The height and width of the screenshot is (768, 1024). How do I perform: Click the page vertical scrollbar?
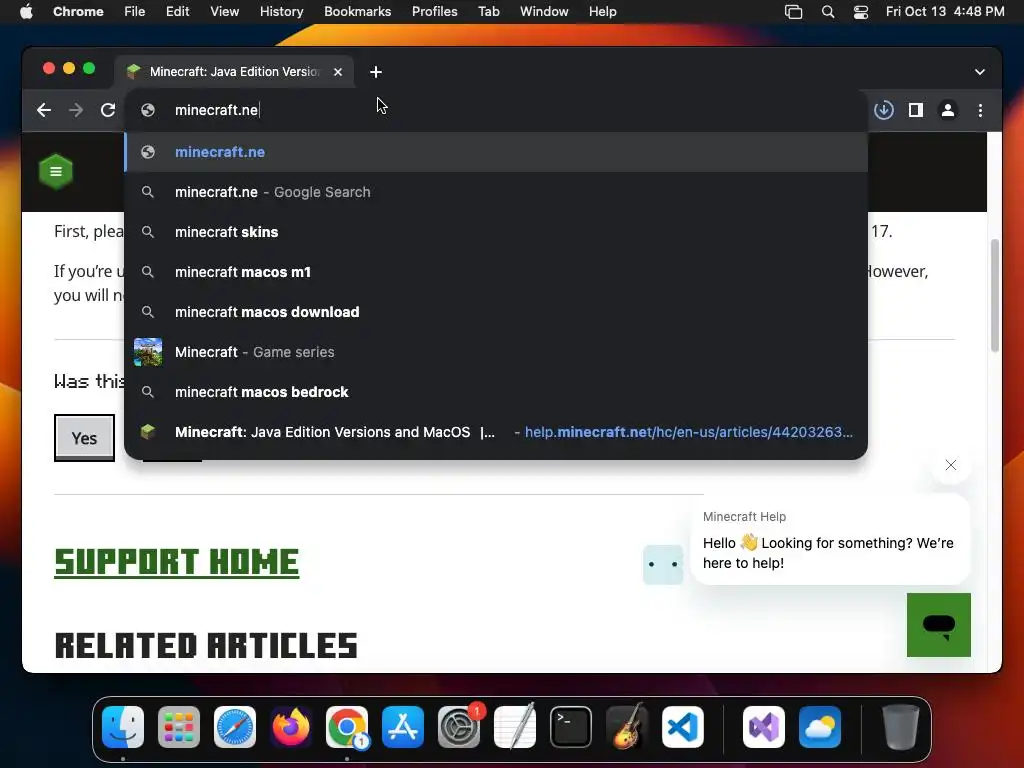(995, 296)
